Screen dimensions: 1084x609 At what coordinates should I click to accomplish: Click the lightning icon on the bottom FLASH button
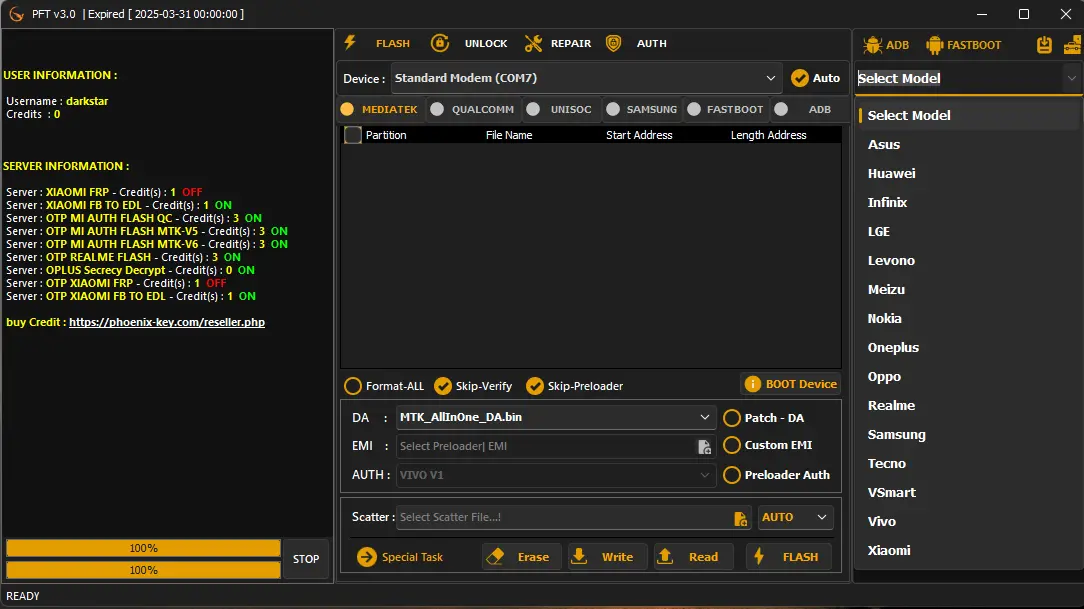(x=759, y=556)
